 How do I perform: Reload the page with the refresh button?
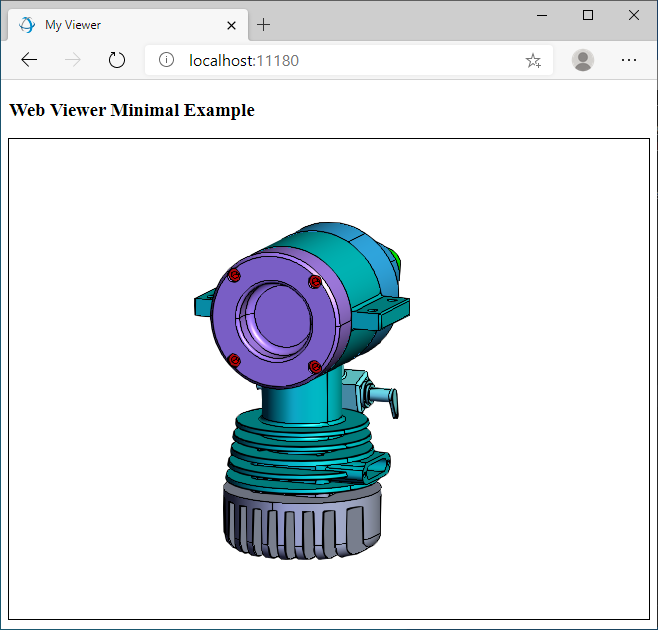coord(117,60)
